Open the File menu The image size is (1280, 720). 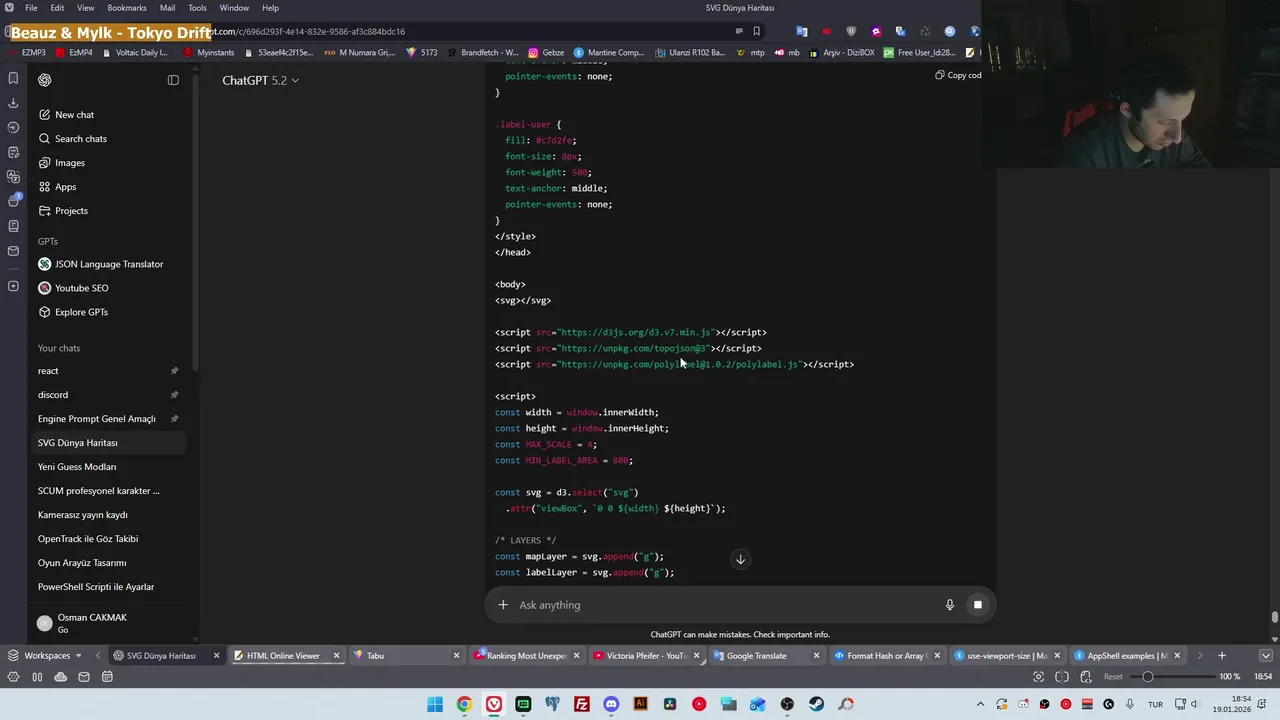31,8
